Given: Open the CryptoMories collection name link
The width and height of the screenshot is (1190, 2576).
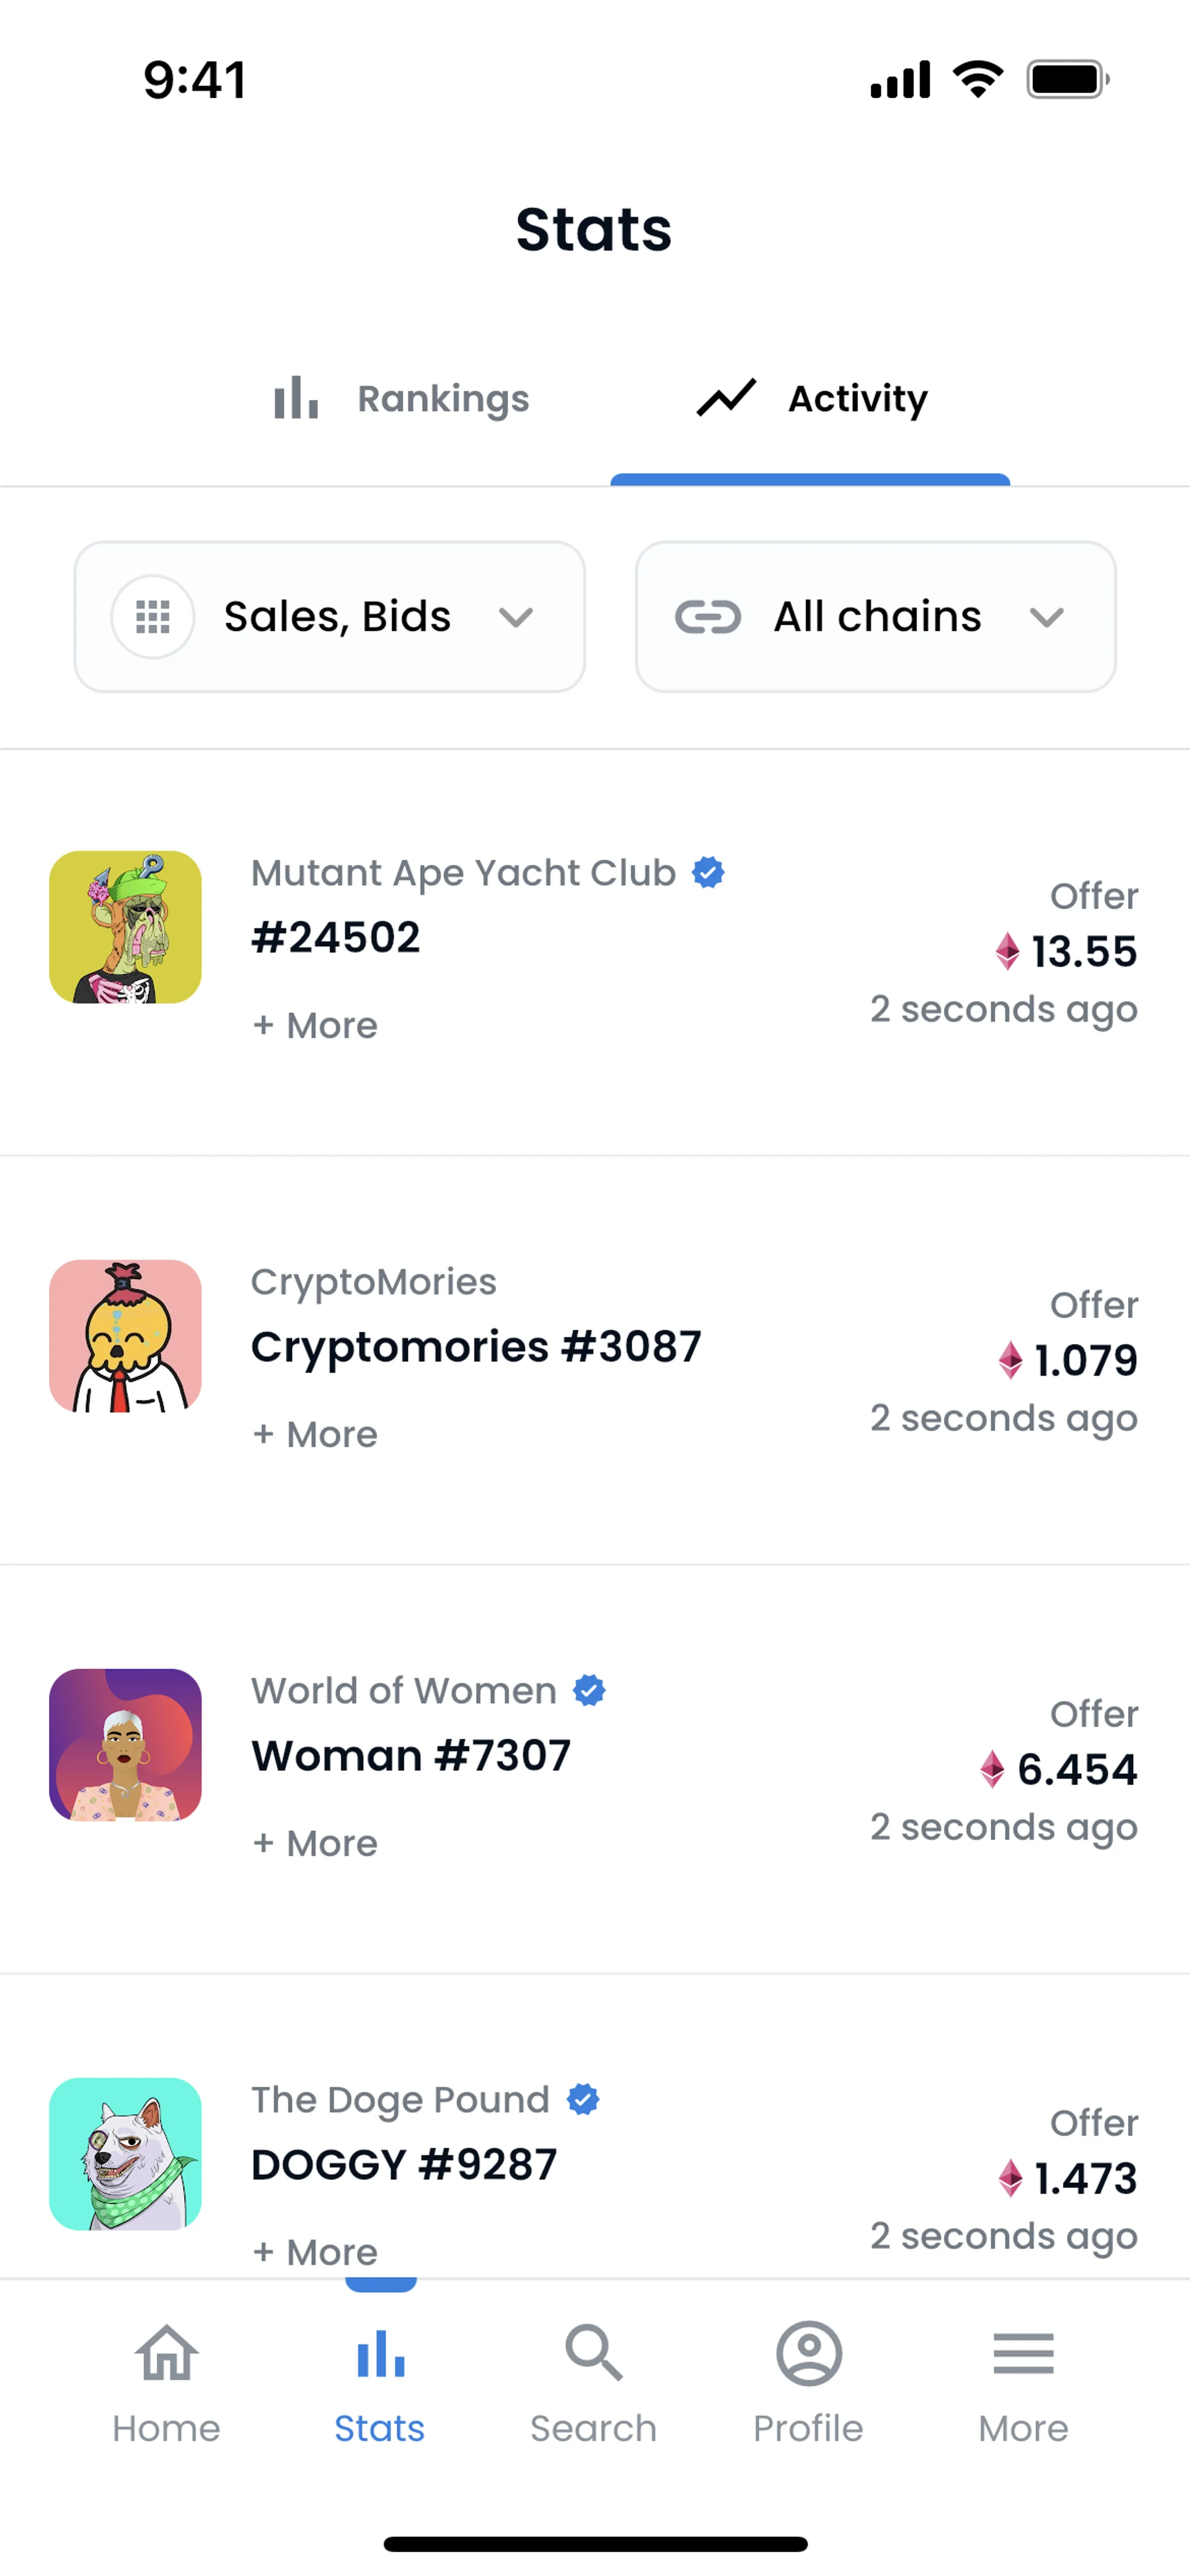Looking at the screenshot, I should [373, 1282].
